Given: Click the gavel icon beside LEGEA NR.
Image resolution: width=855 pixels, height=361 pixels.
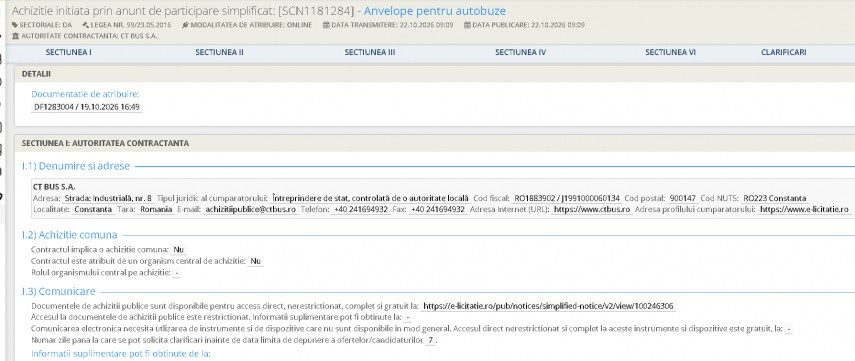Looking at the screenshot, I should point(85,25).
